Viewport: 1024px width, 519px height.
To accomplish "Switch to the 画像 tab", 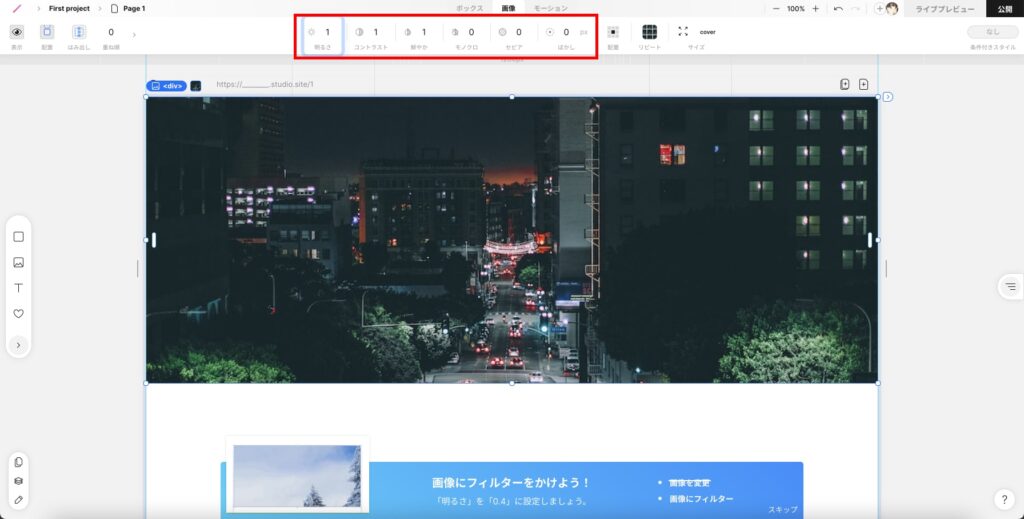I will point(508,8).
